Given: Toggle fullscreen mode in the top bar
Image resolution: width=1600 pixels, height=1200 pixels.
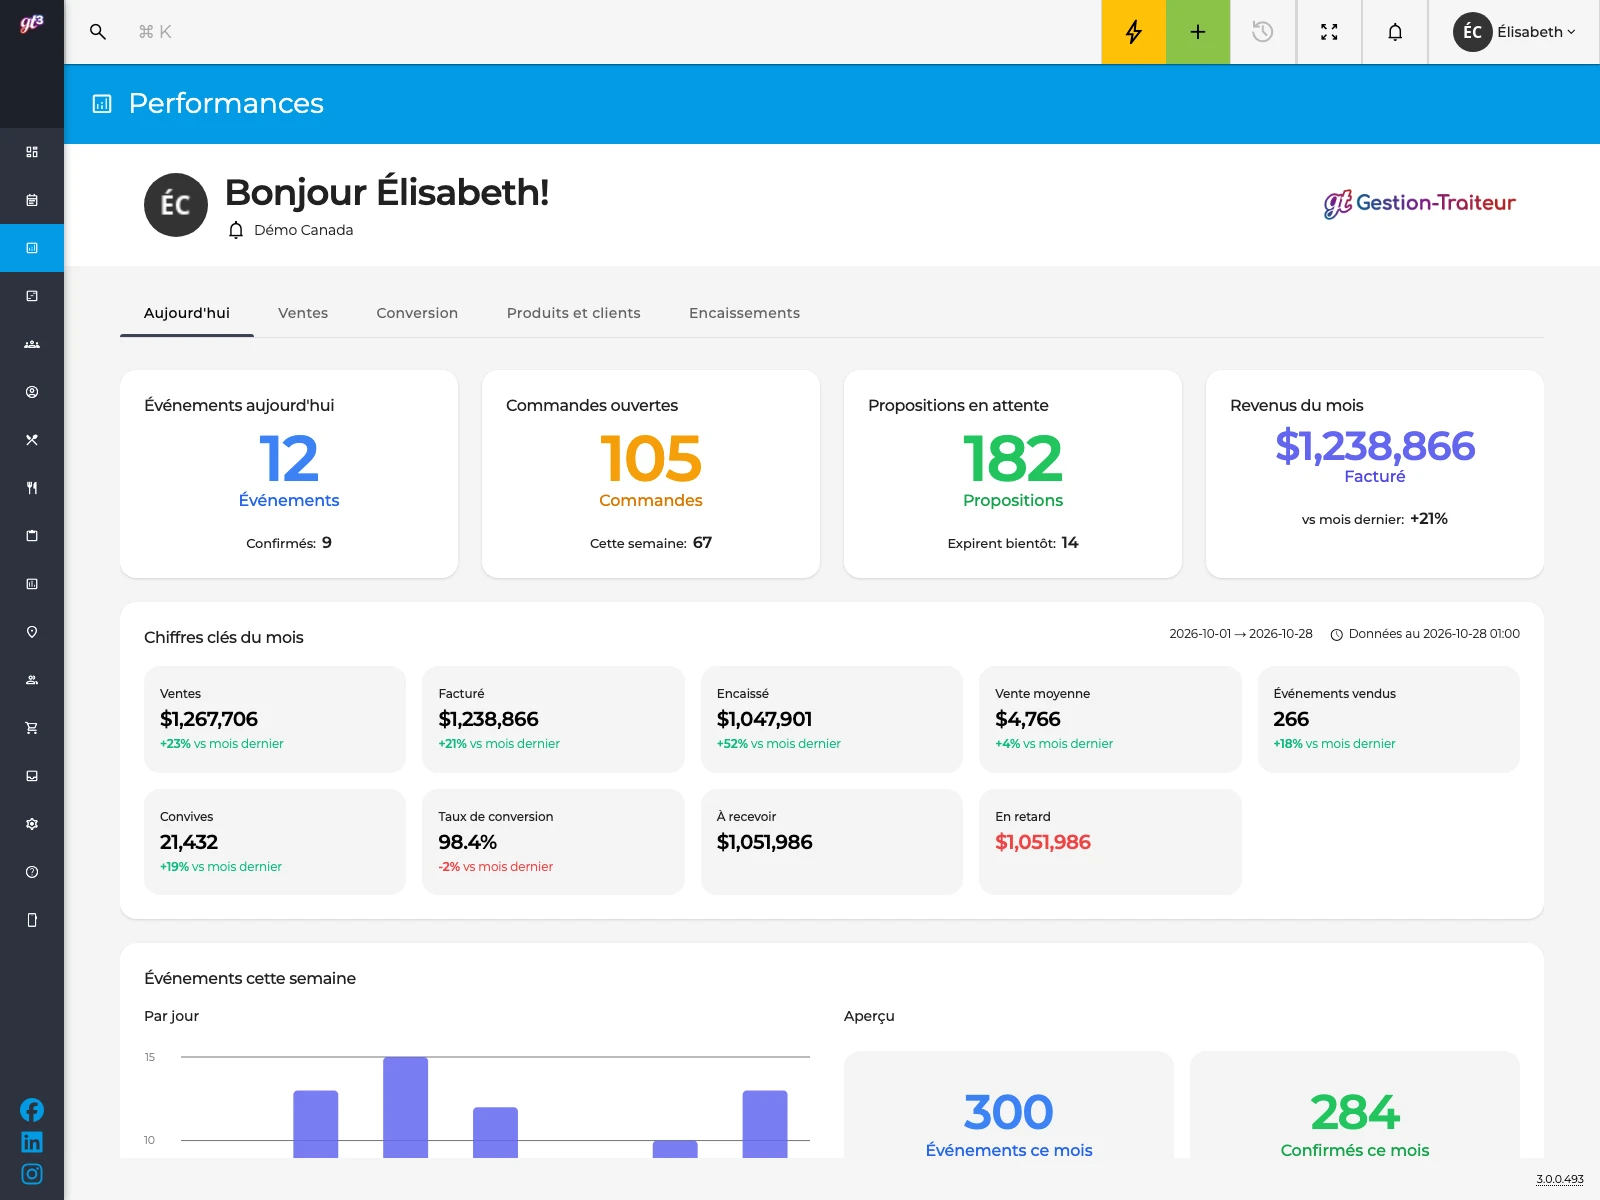Looking at the screenshot, I should (x=1329, y=32).
